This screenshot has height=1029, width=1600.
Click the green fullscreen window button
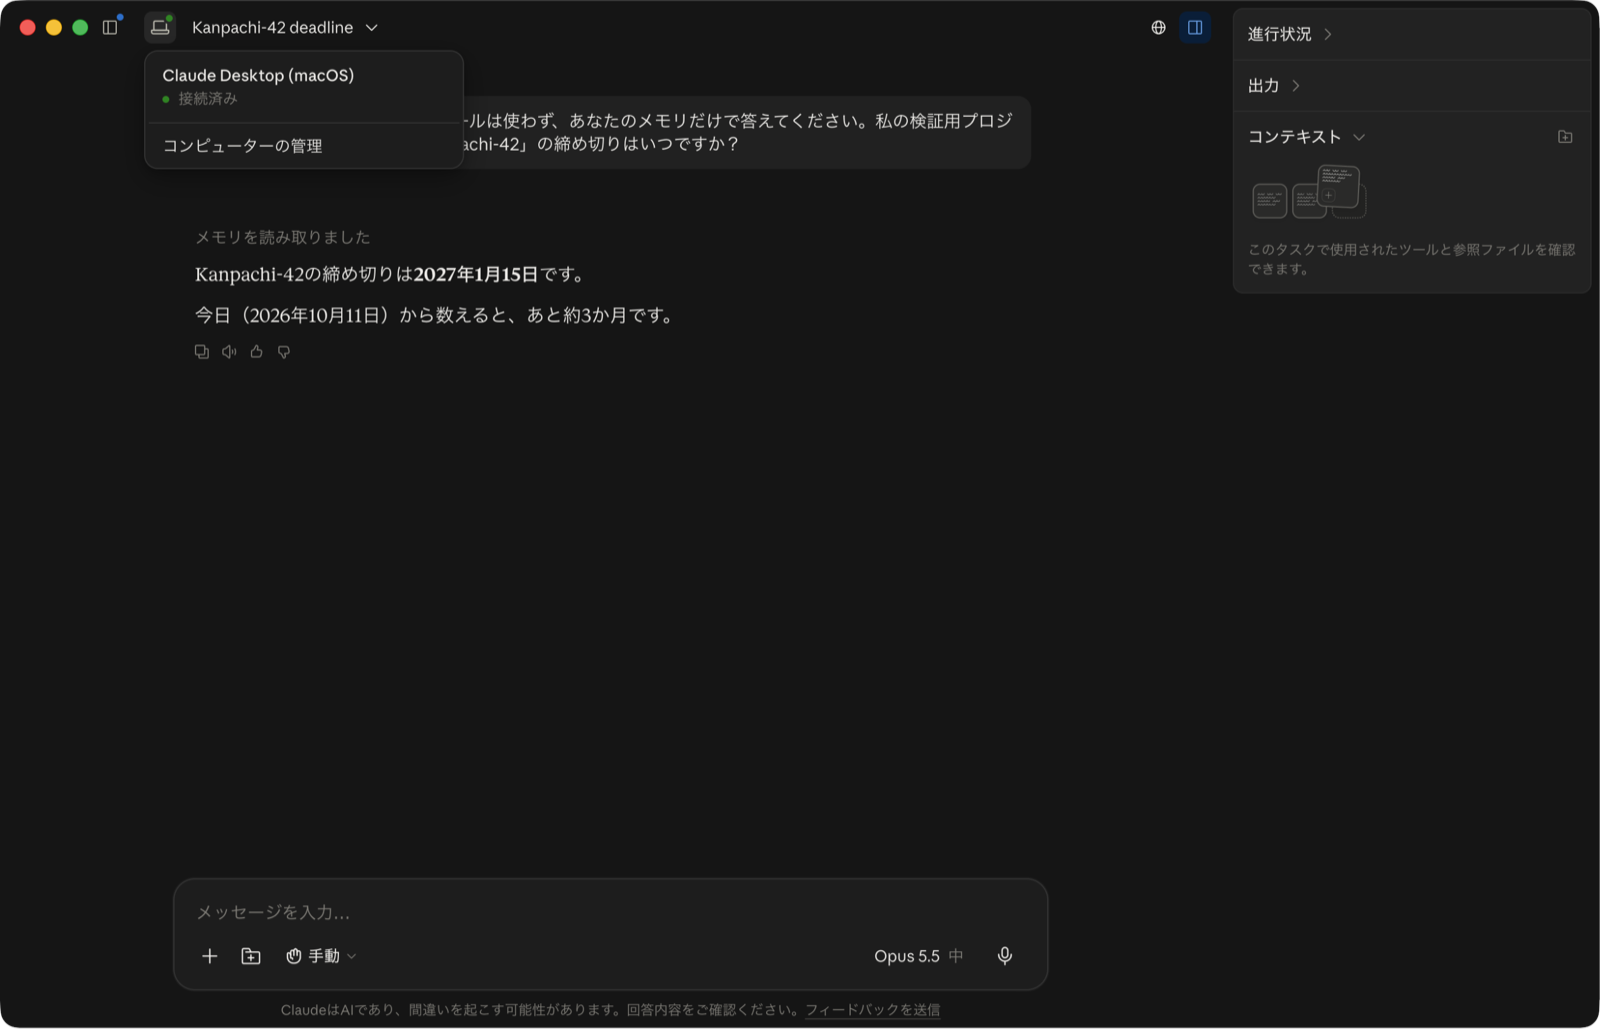(80, 27)
